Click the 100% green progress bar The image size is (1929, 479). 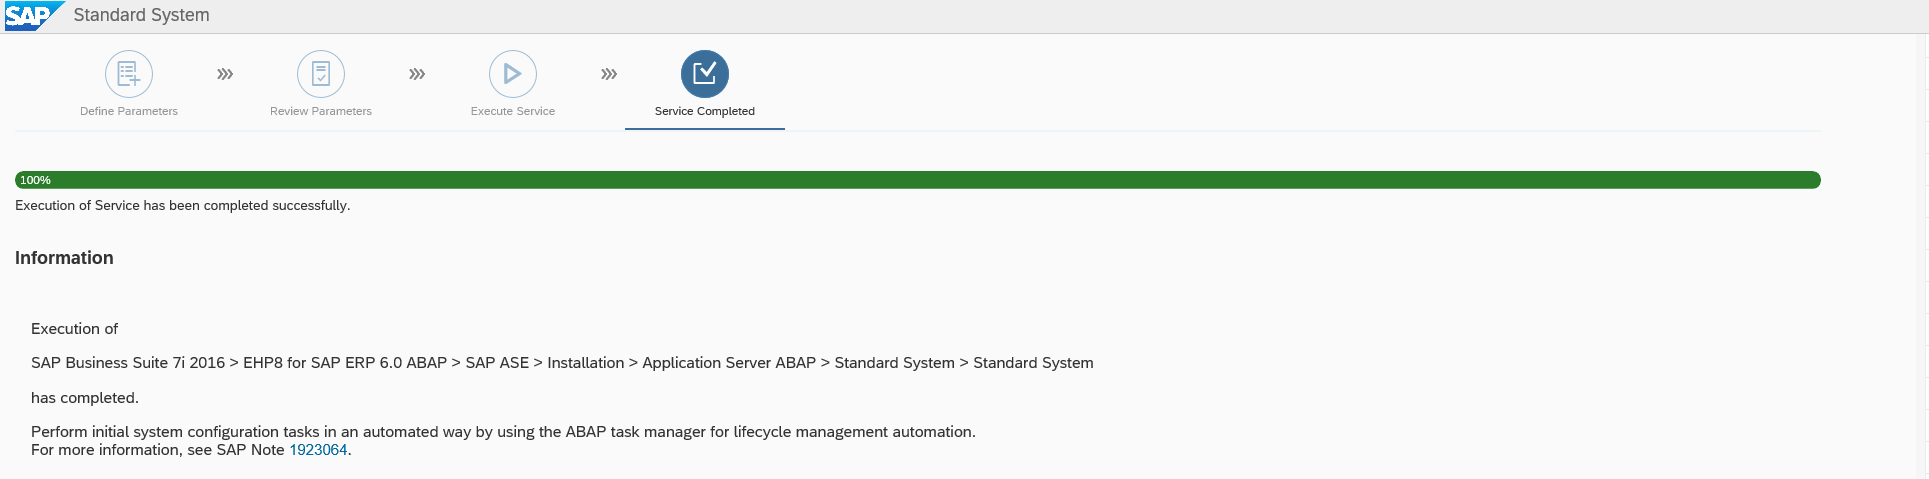pyautogui.click(x=917, y=180)
